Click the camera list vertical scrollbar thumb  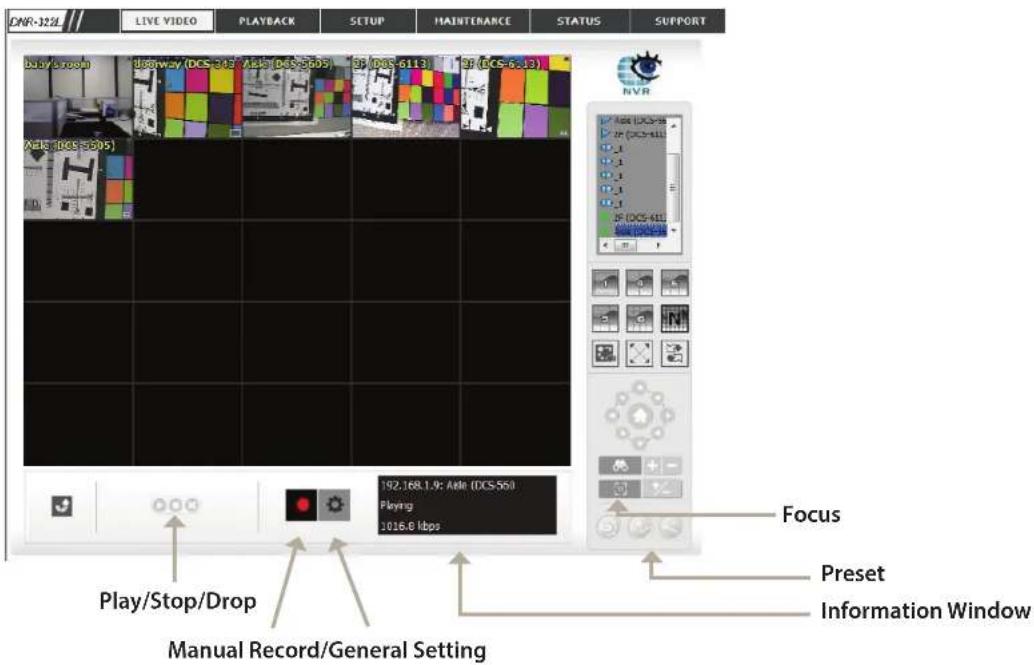(x=674, y=188)
